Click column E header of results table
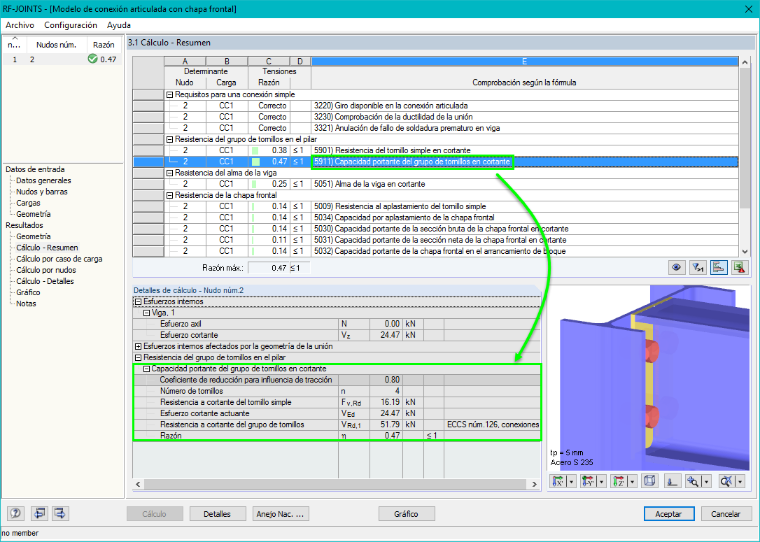The image size is (760, 542). tap(524, 61)
